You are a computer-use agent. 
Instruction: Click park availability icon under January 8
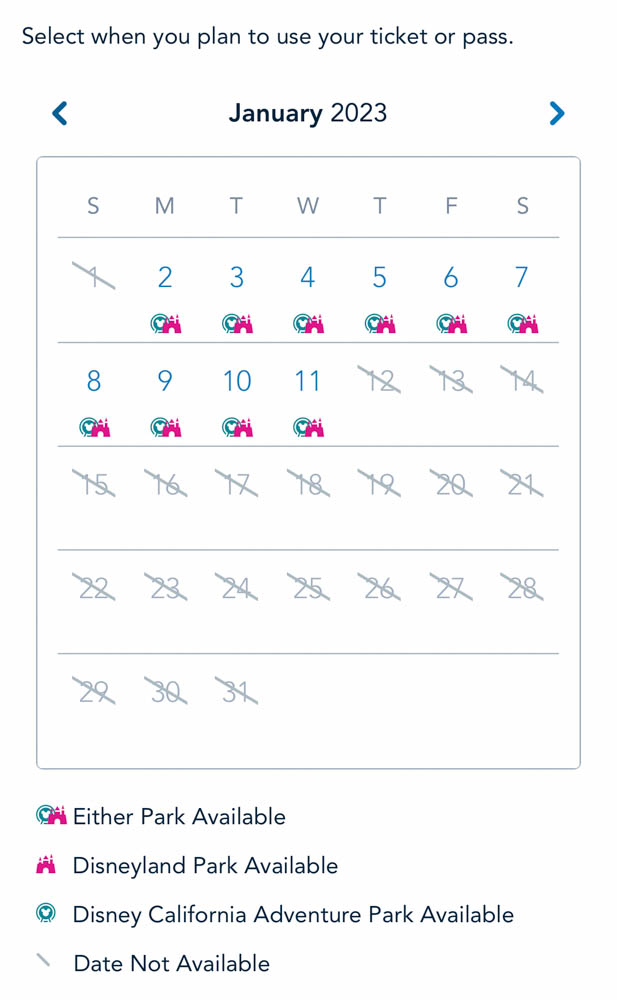coord(94,427)
